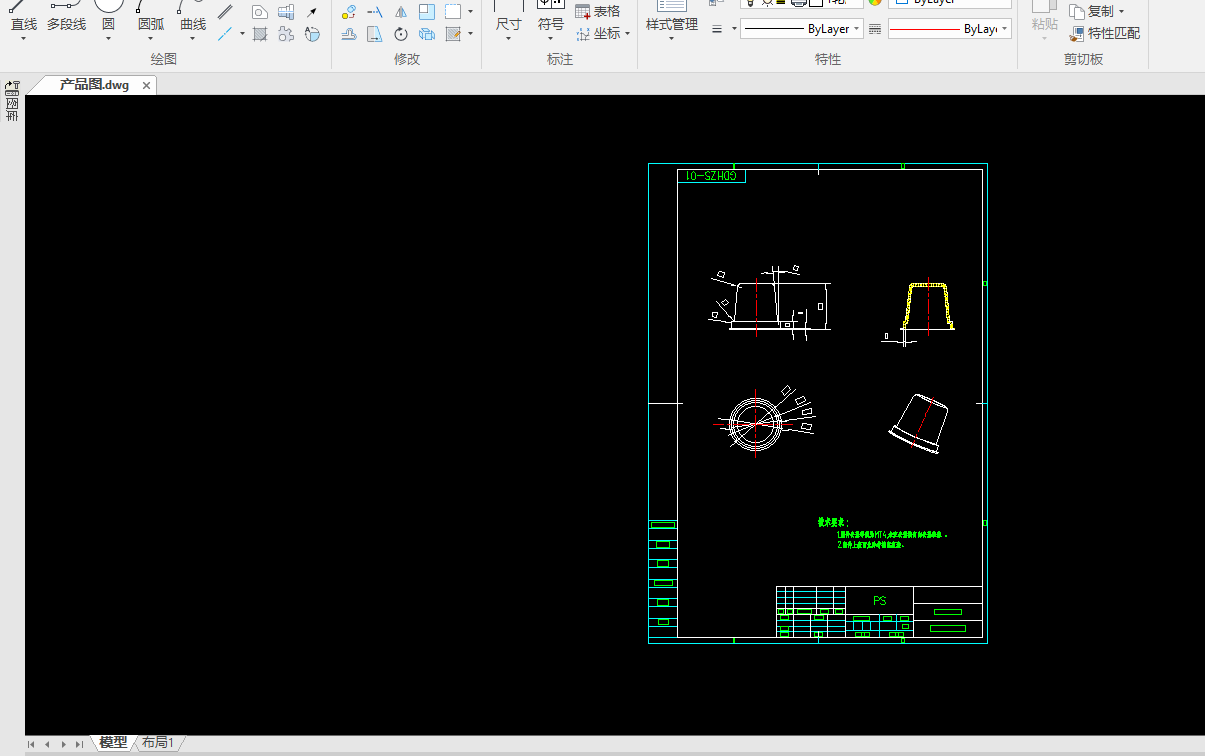Select the hatch fill tool icon
The height and width of the screenshot is (756, 1205).
[x=260, y=34]
